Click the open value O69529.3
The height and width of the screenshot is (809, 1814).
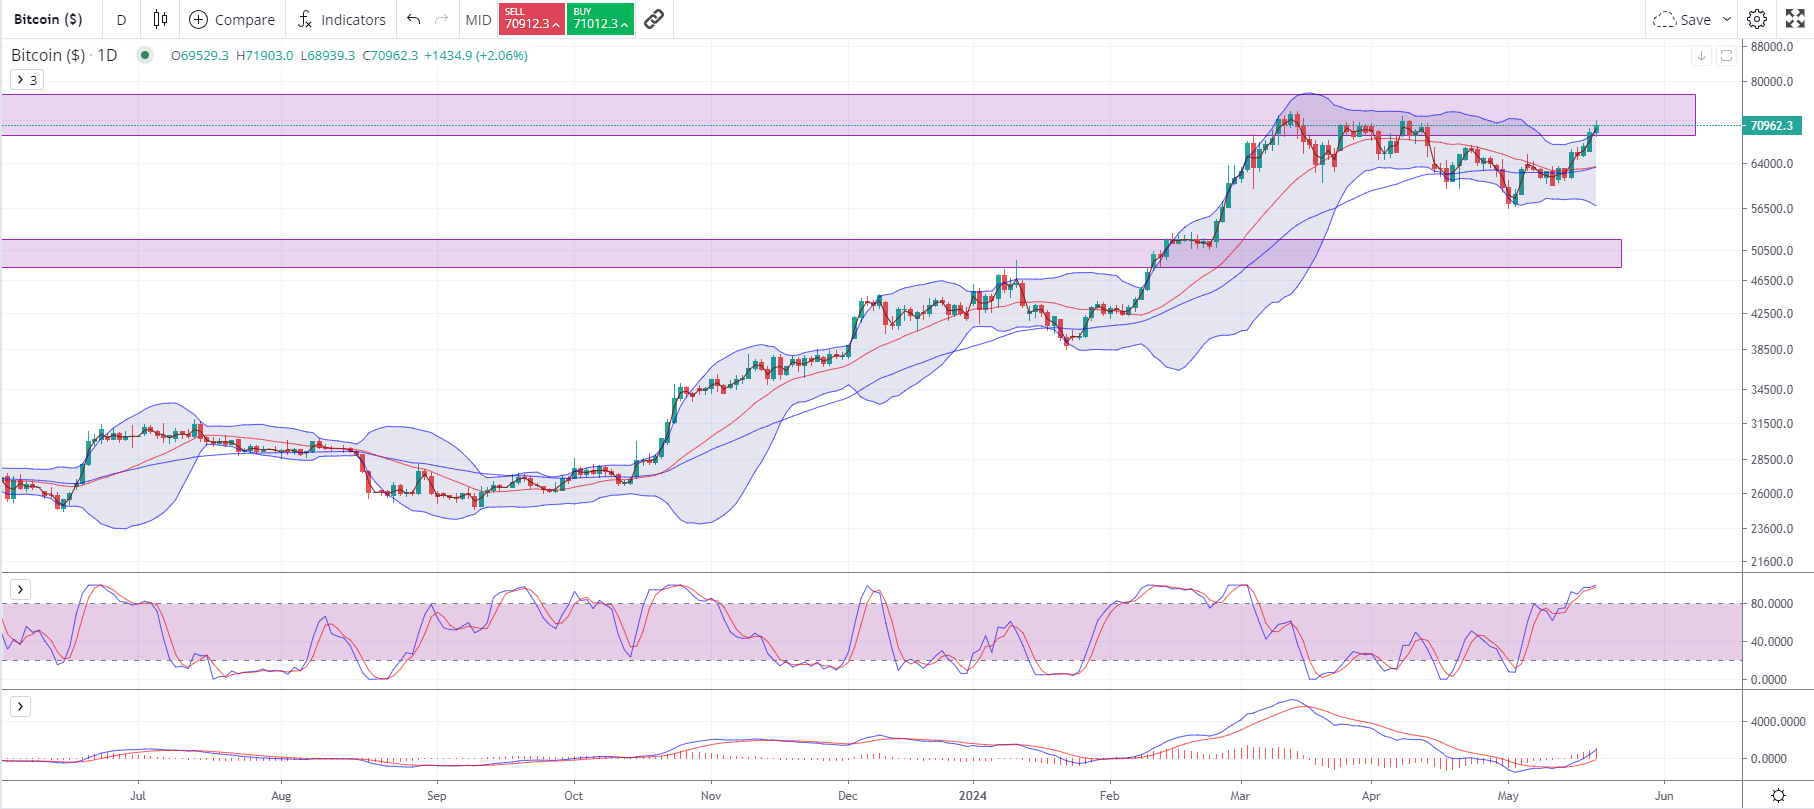coord(200,55)
